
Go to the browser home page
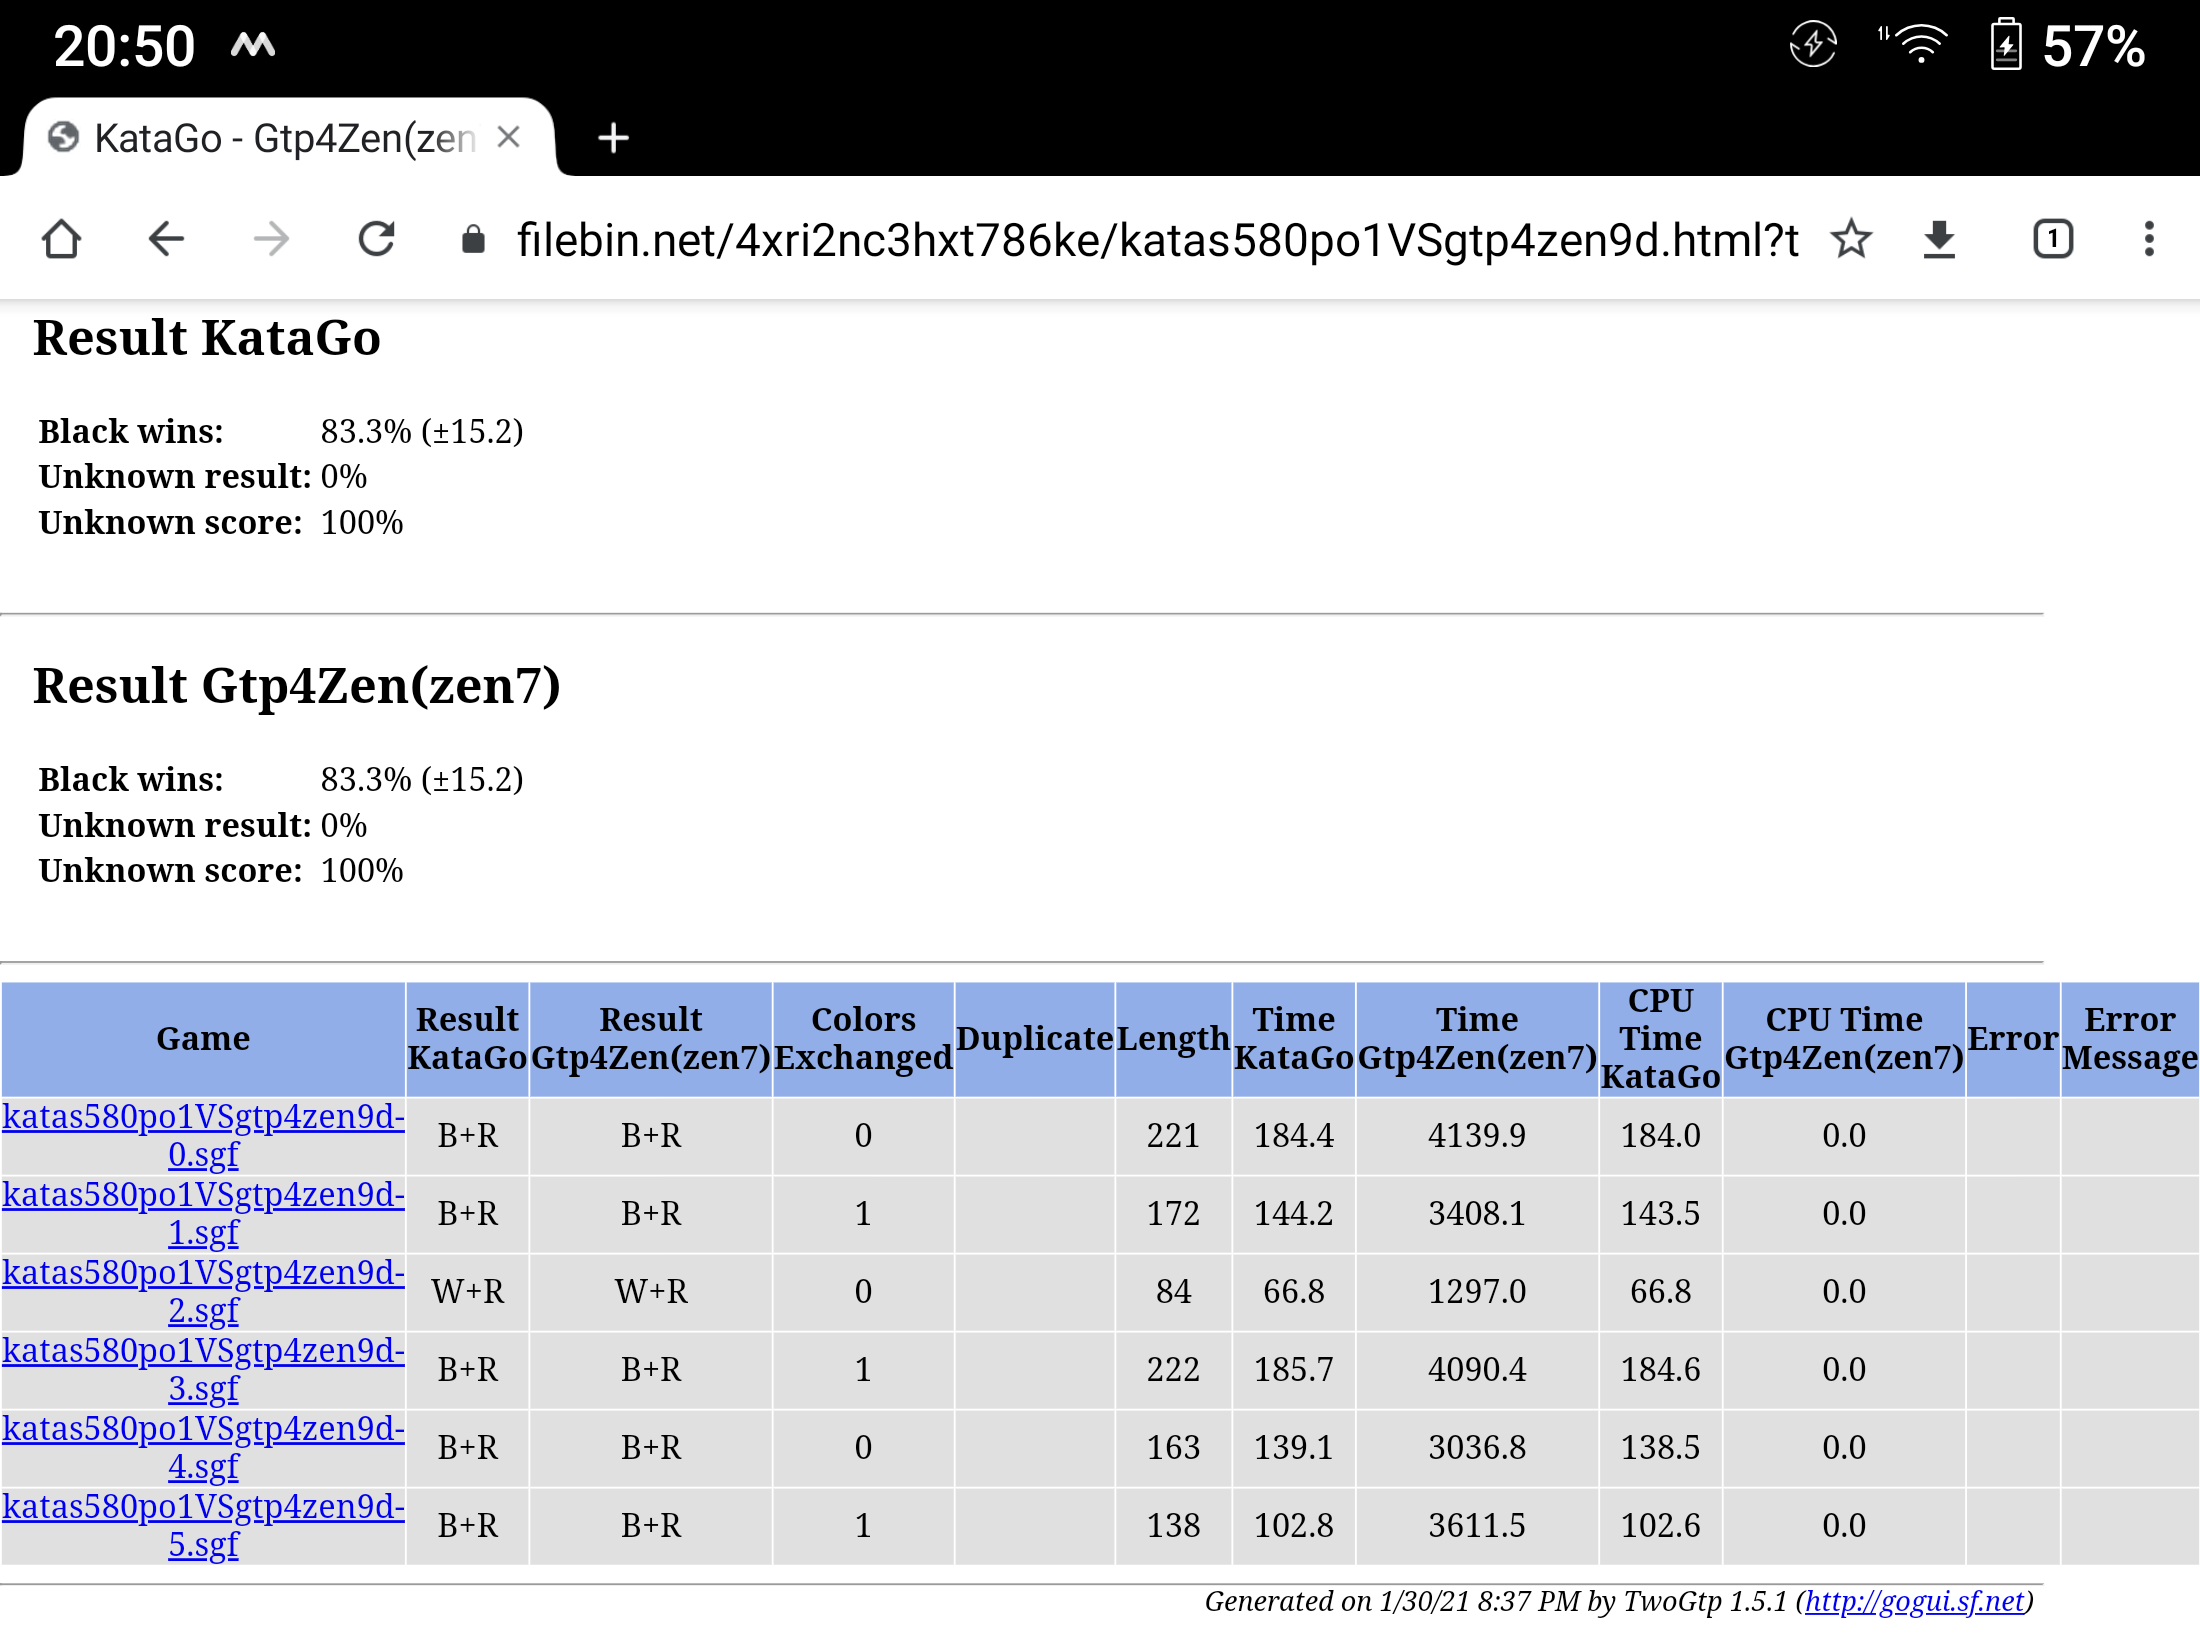point(61,239)
